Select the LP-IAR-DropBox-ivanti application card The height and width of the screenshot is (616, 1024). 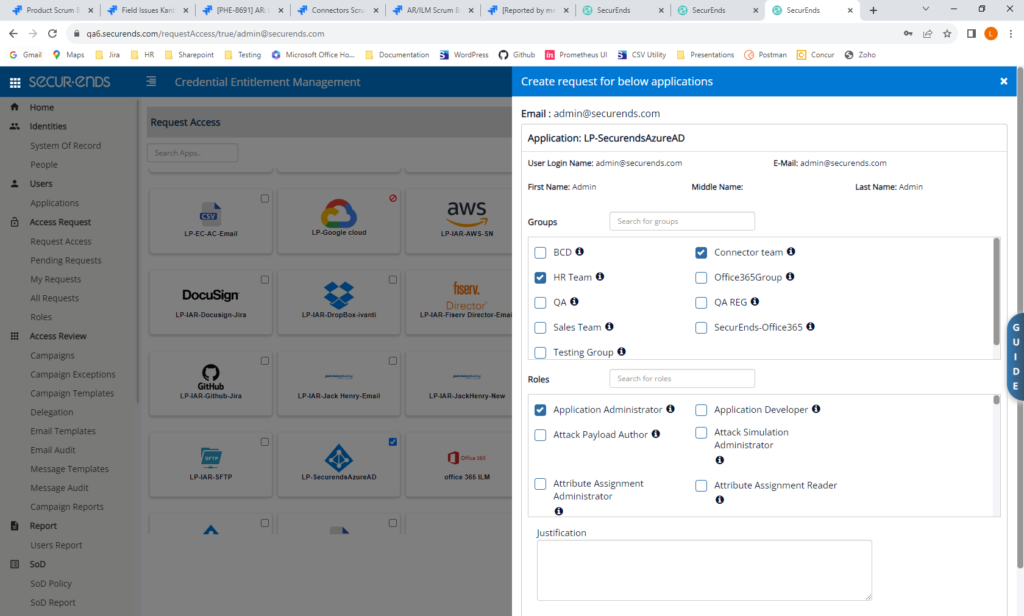click(339, 303)
